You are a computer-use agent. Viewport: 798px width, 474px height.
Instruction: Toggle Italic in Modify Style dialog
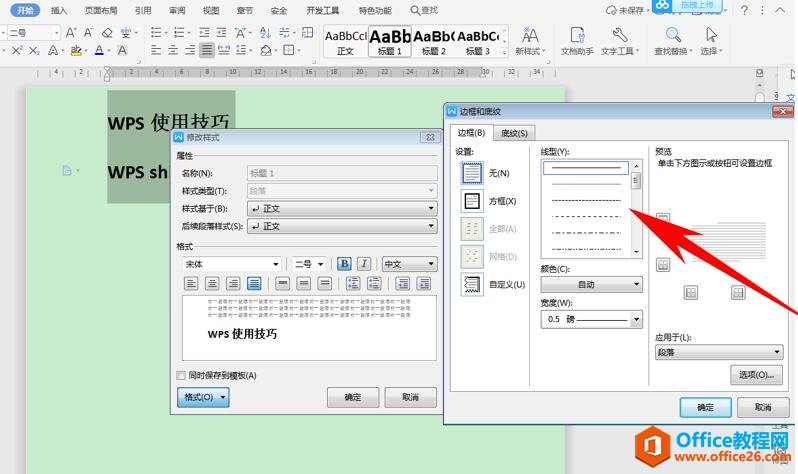click(x=363, y=264)
